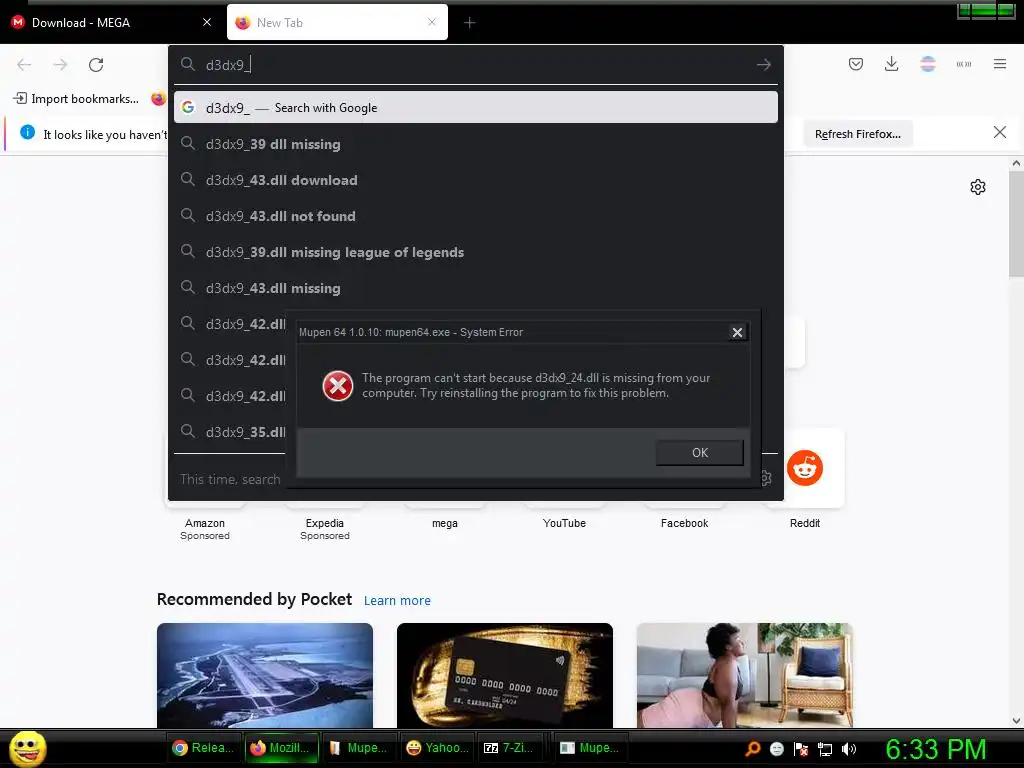Click the Refresh Firefox button
The image size is (1024, 768).
857,134
